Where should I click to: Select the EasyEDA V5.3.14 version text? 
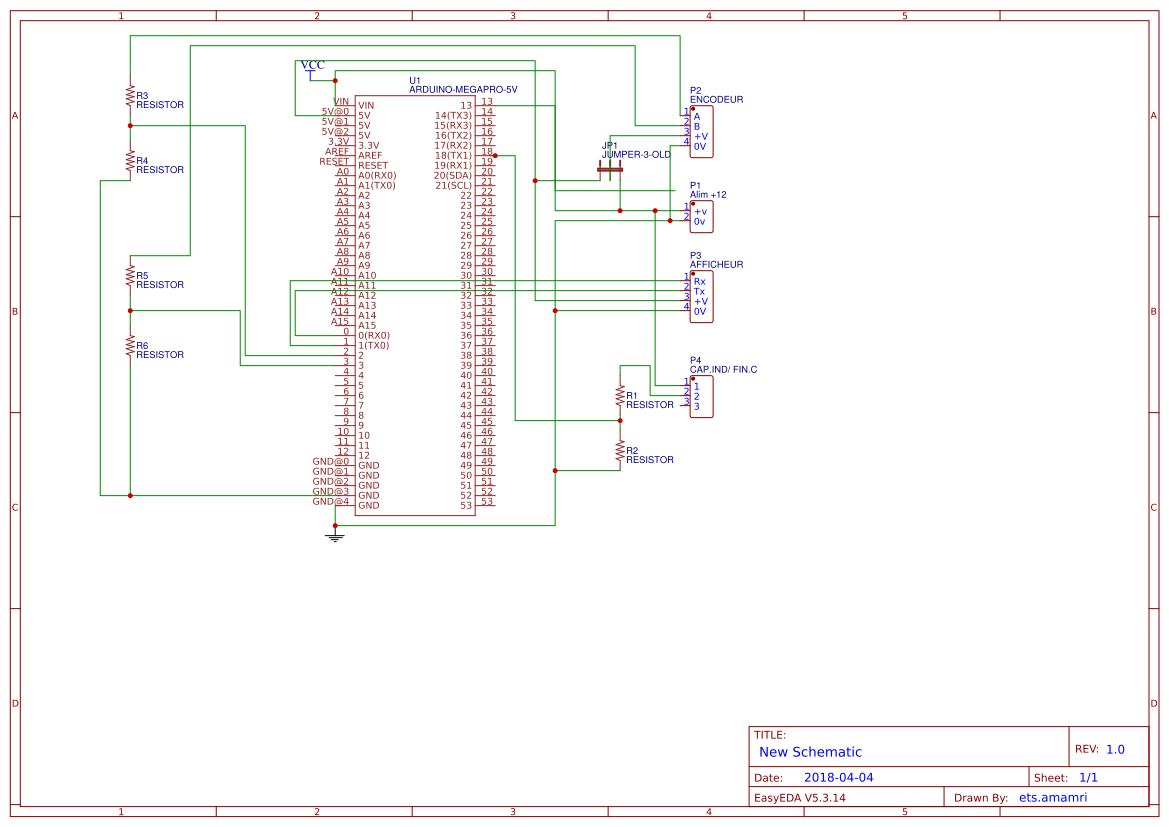point(800,798)
